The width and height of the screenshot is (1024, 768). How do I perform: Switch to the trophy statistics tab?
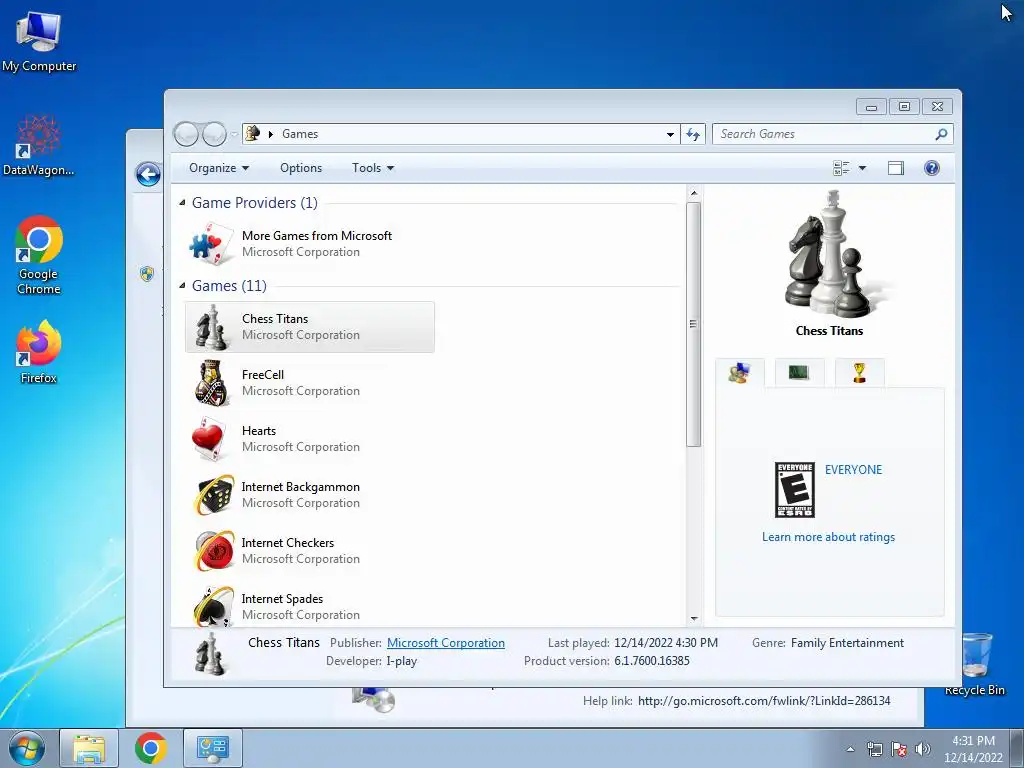click(x=859, y=373)
